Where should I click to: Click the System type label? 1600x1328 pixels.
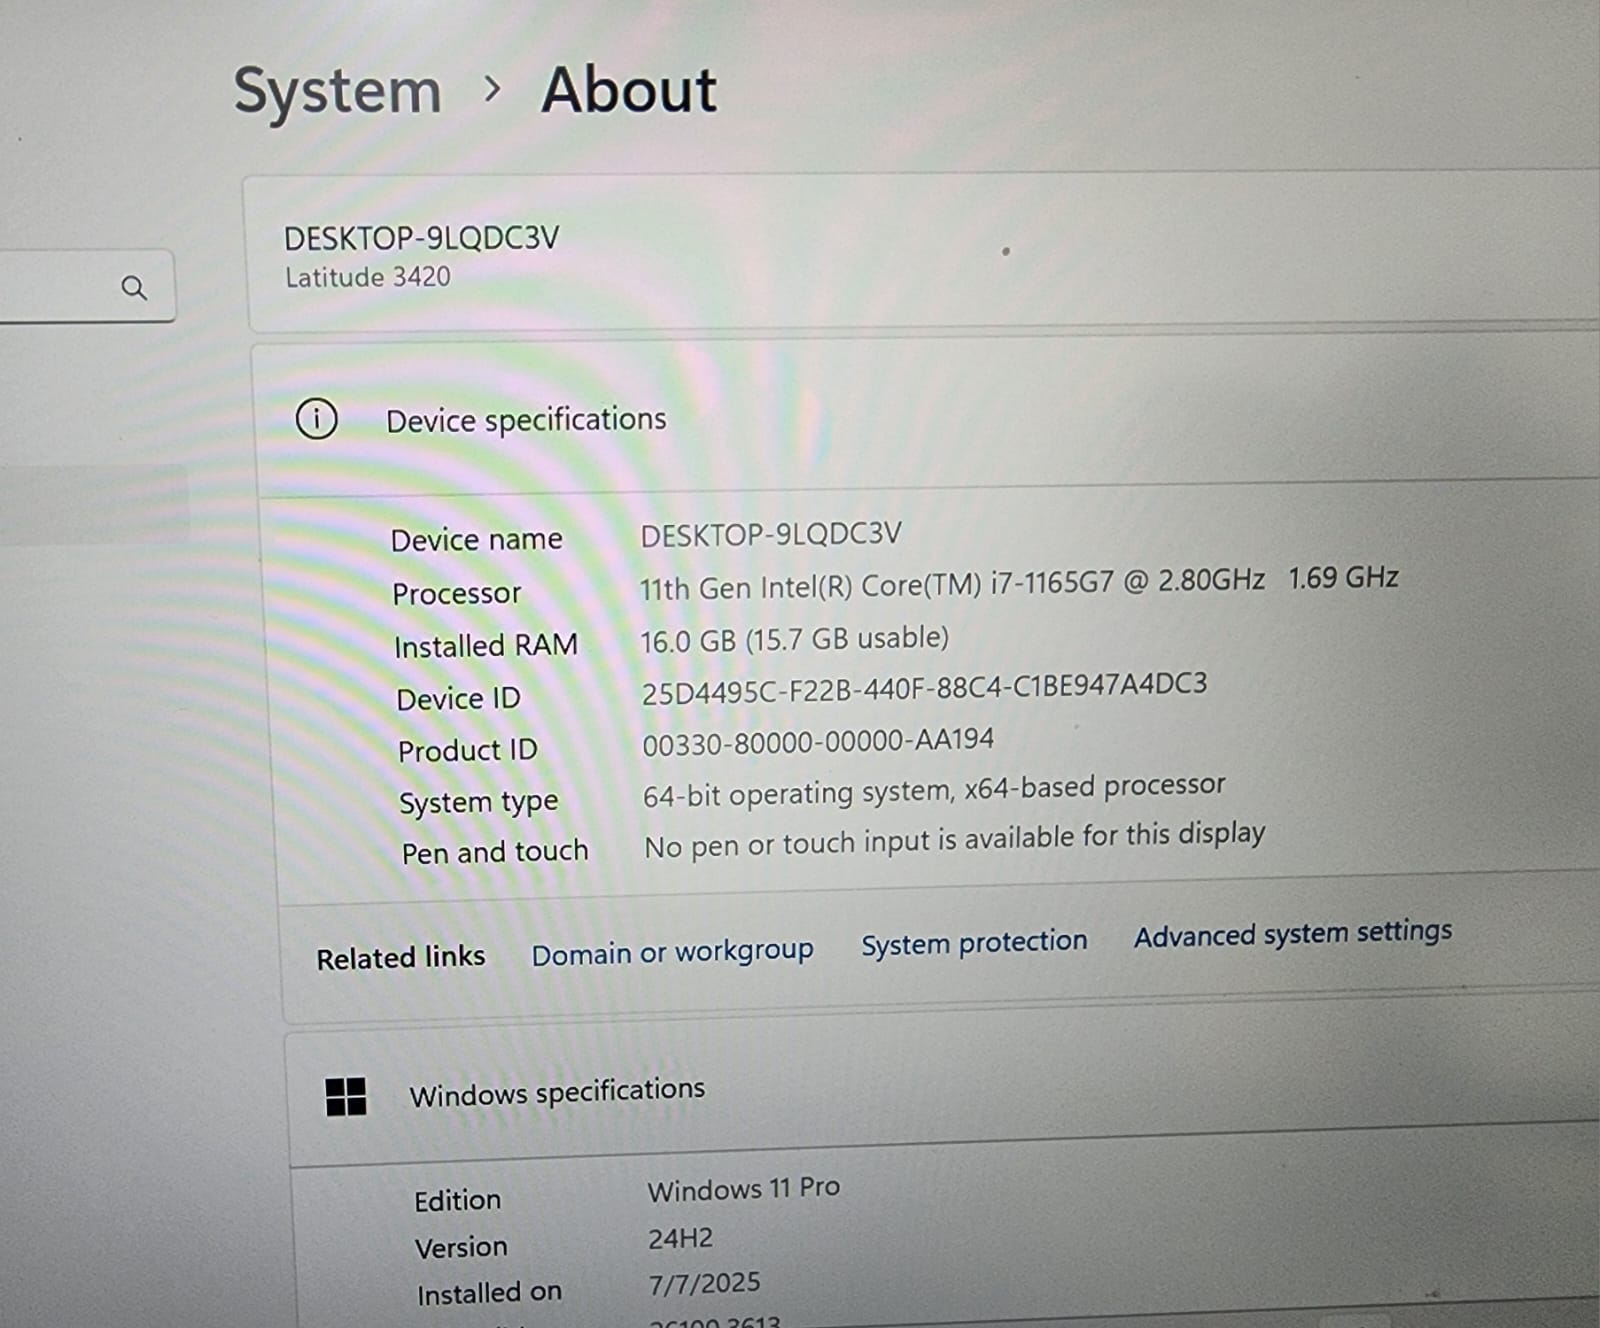pyautogui.click(x=479, y=802)
